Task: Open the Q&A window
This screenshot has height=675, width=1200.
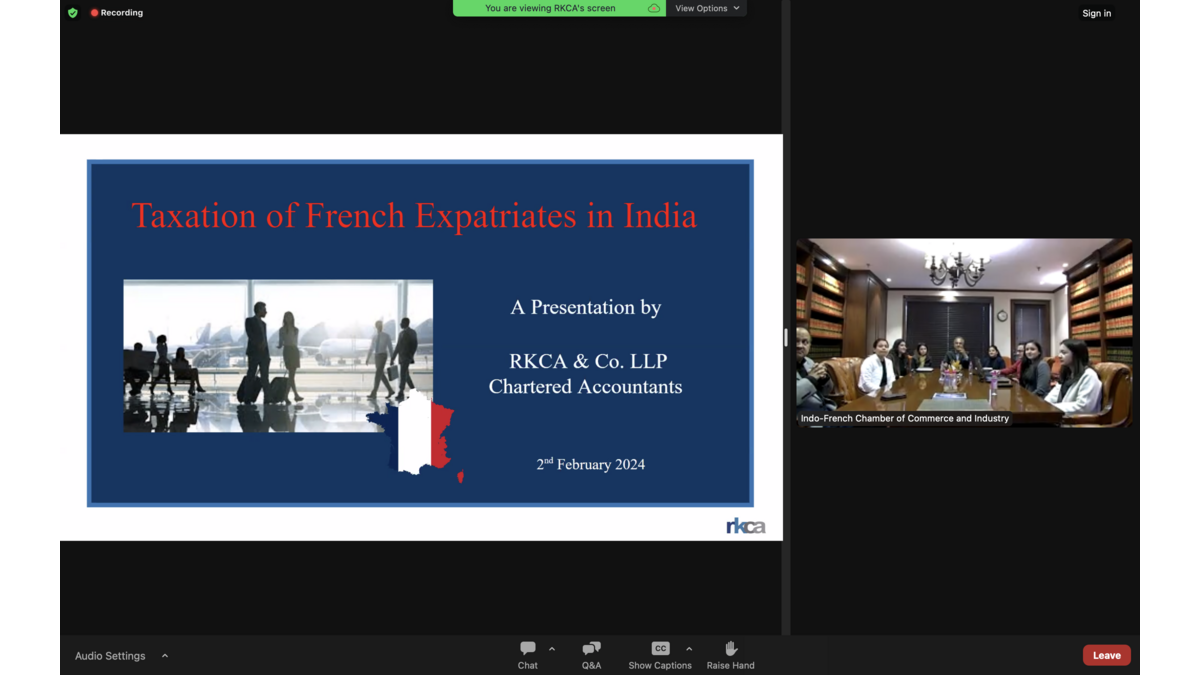Action: [x=591, y=655]
